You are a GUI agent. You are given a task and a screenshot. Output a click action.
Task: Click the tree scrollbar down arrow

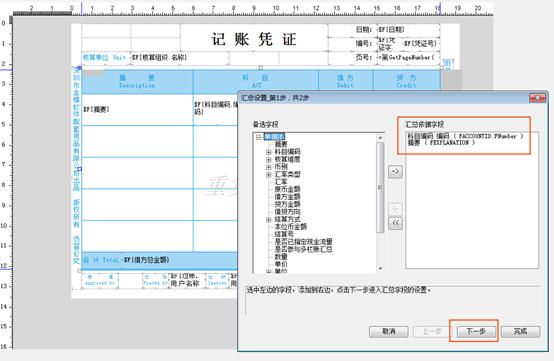tap(380, 269)
